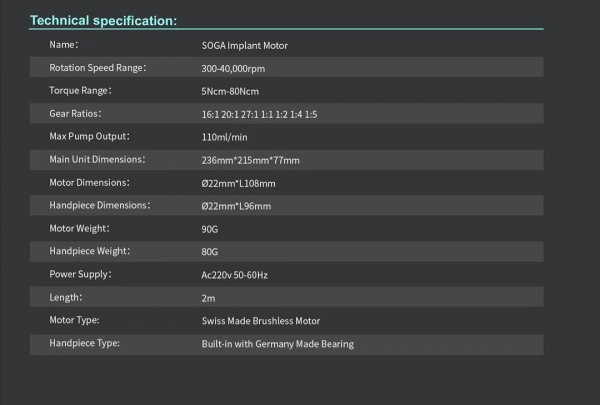Click the "Swiss Made Brushless Motor" value
The width and height of the screenshot is (600, 405).
[260, 321]
